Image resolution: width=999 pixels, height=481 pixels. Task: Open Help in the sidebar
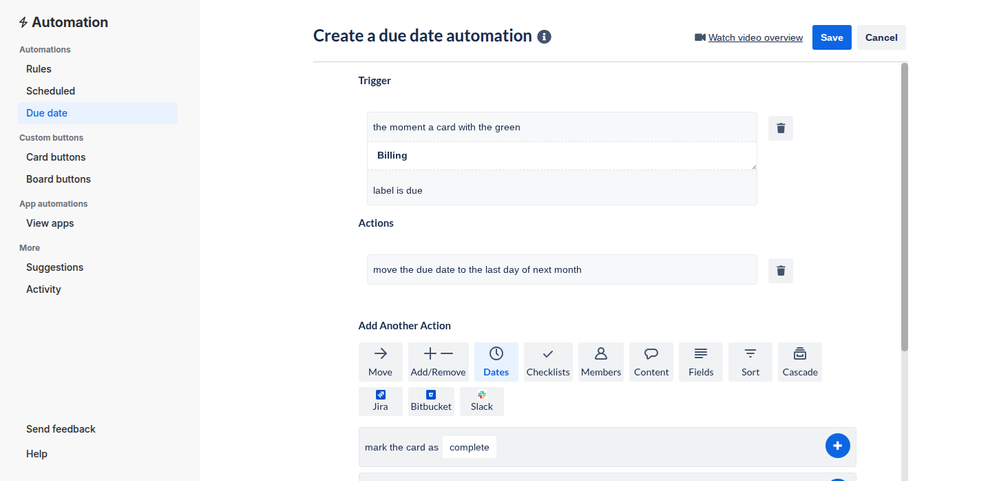[x=36, y=454]
